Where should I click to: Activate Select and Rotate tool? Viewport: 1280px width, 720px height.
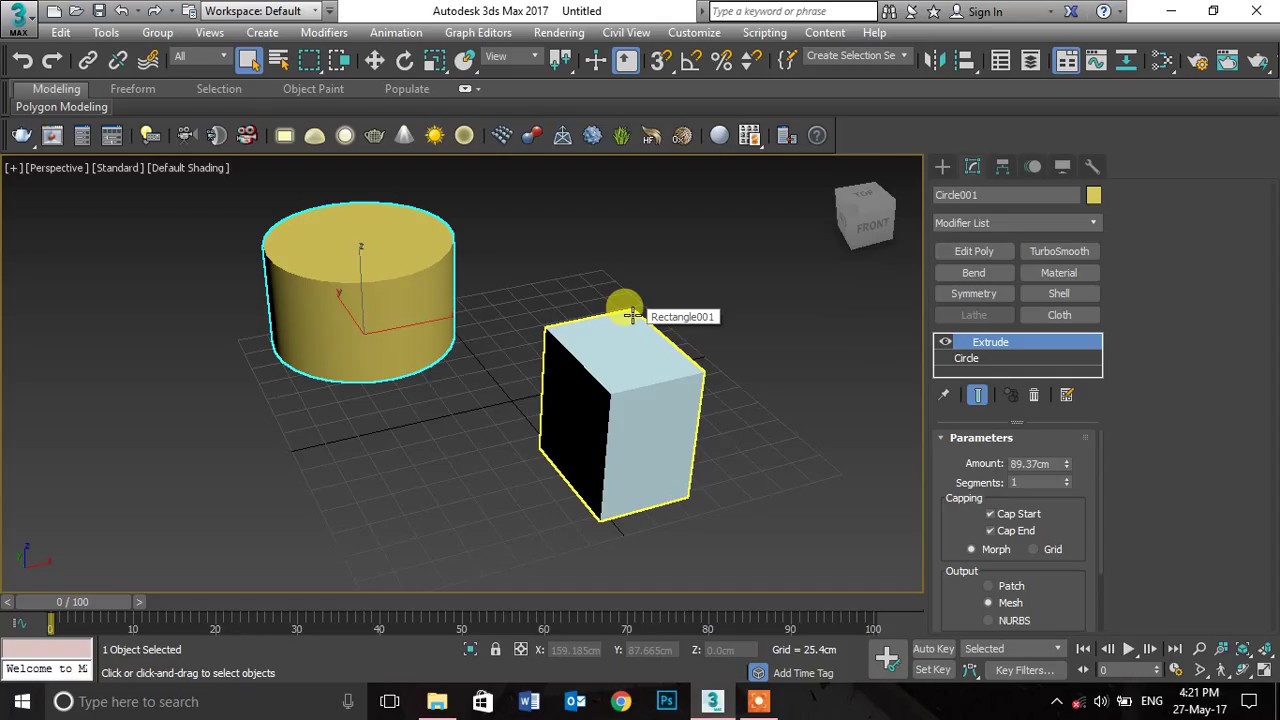coord(404,60)
